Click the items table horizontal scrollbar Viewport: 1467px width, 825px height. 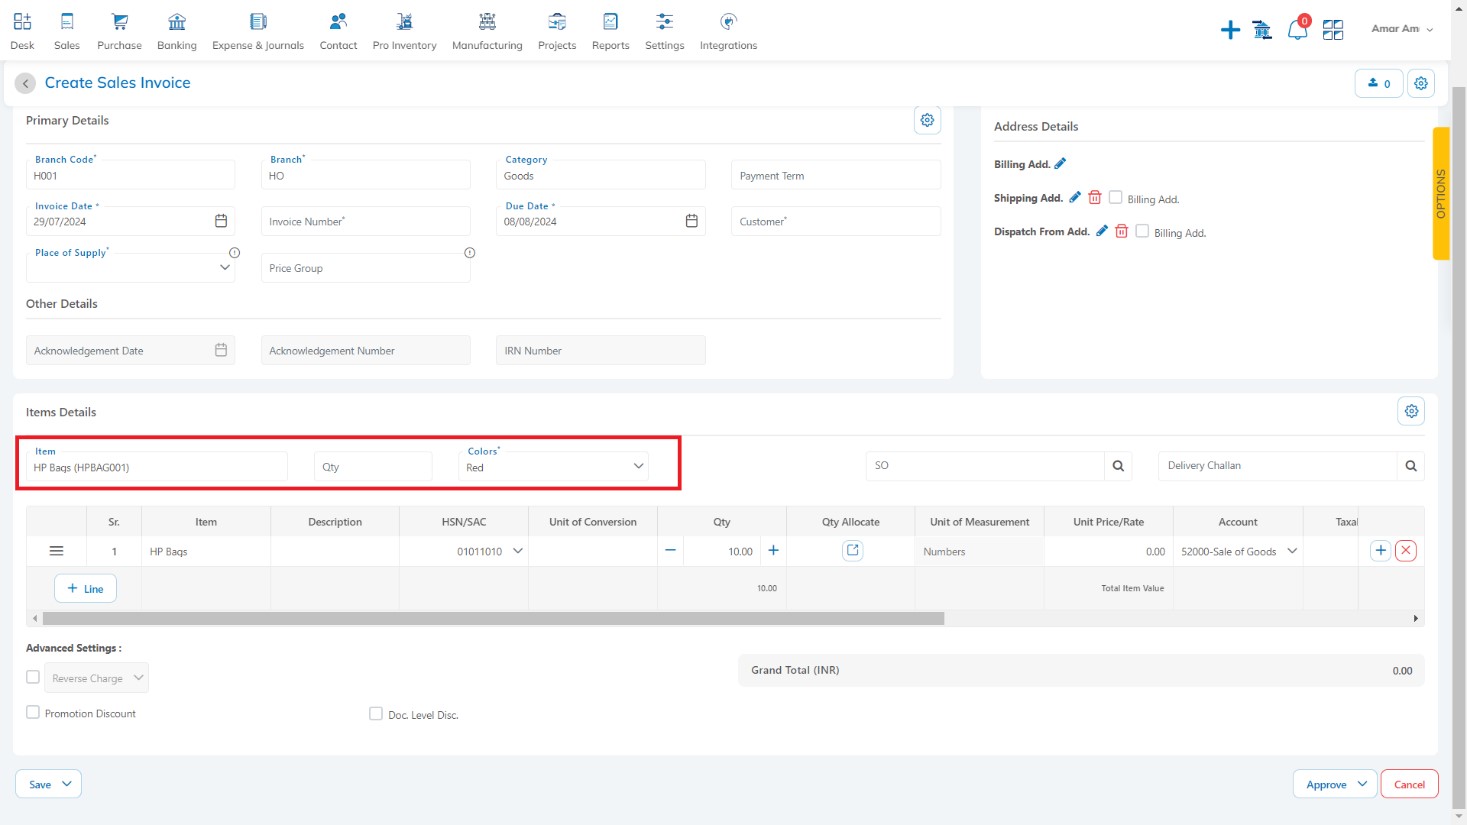pos(493,618)
